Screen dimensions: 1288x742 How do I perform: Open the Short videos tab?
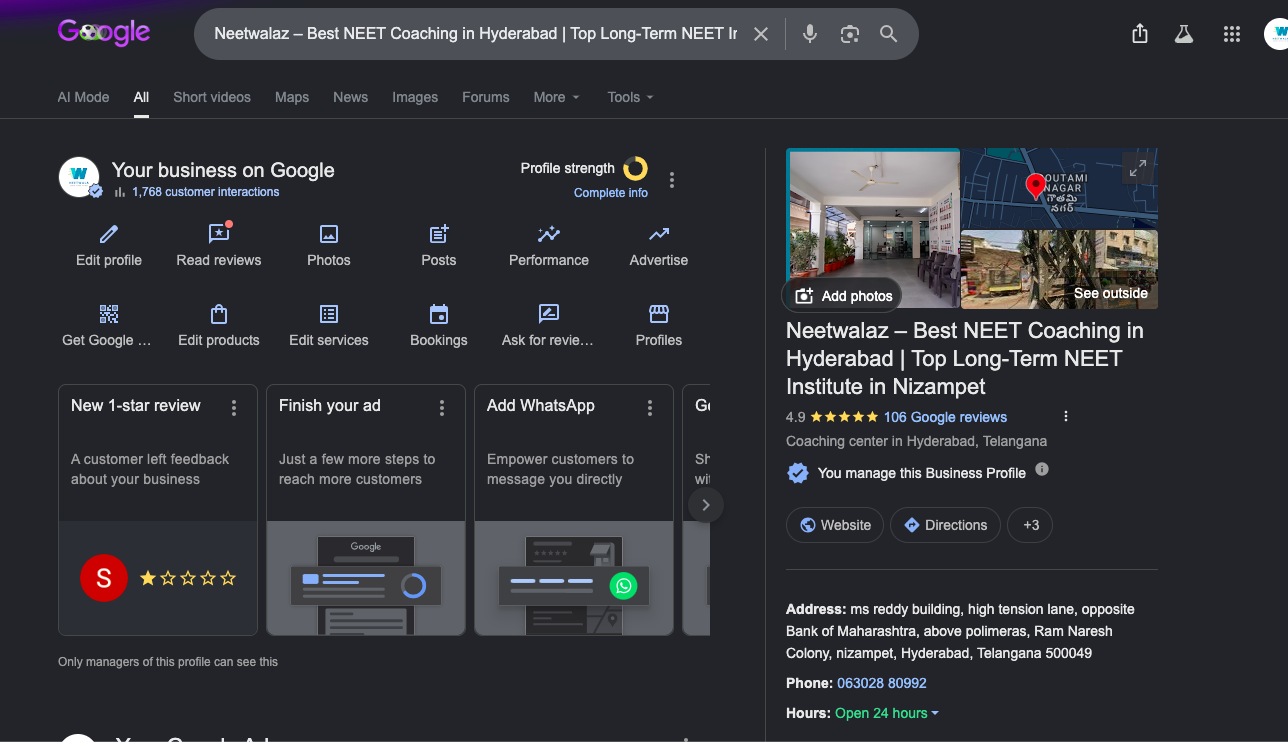tap(212, 97)
